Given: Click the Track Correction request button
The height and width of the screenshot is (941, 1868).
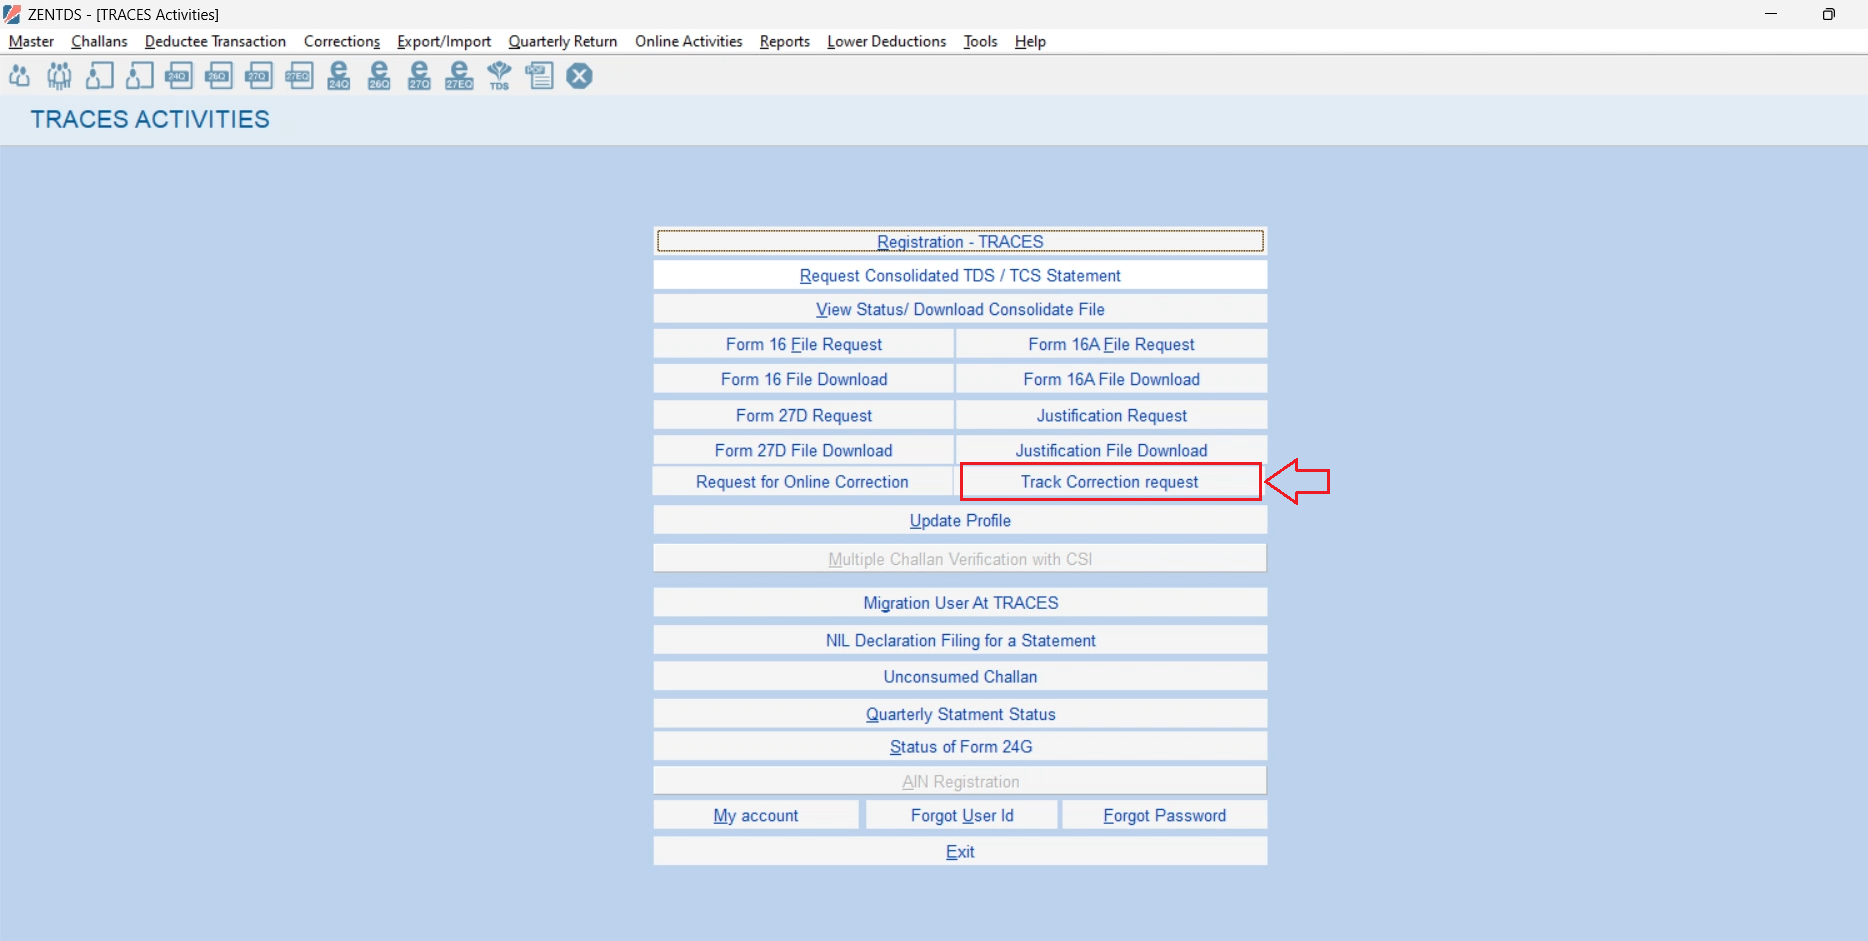Looking at the screenshot, I should (x=1110, y=481).
